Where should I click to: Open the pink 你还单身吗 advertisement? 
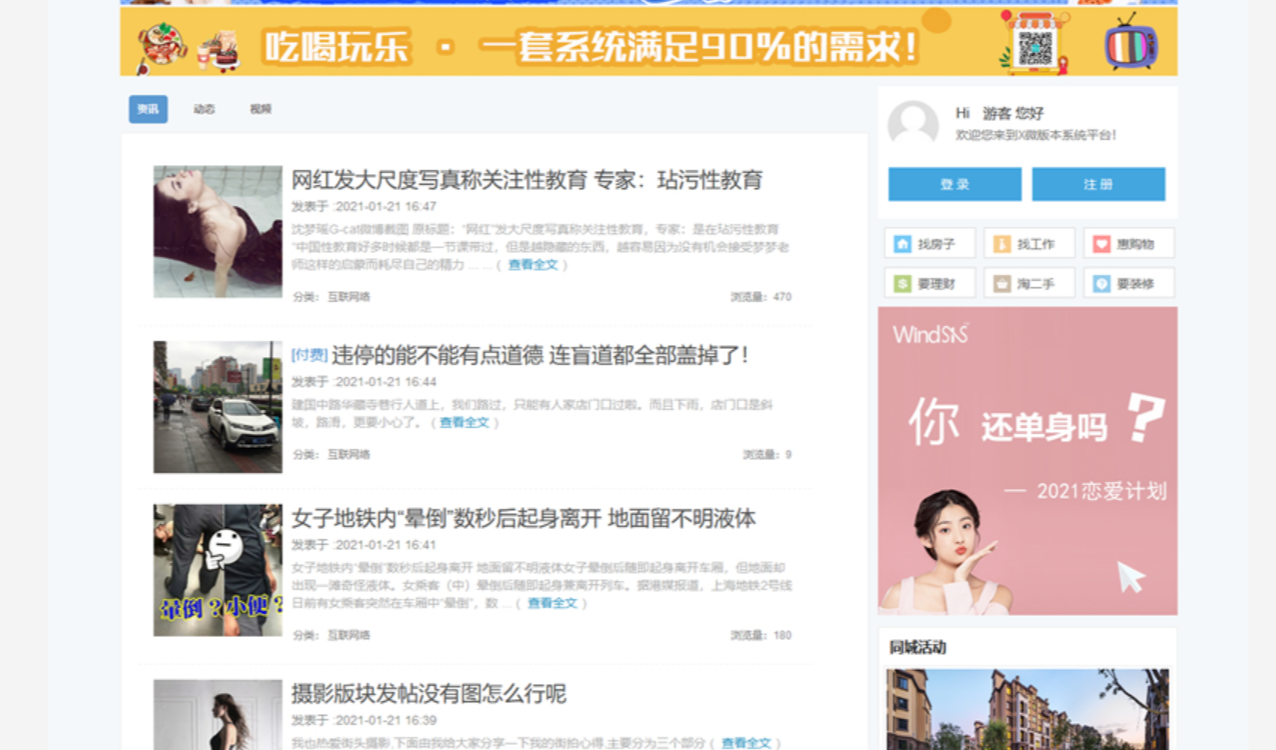point(1027,460)
